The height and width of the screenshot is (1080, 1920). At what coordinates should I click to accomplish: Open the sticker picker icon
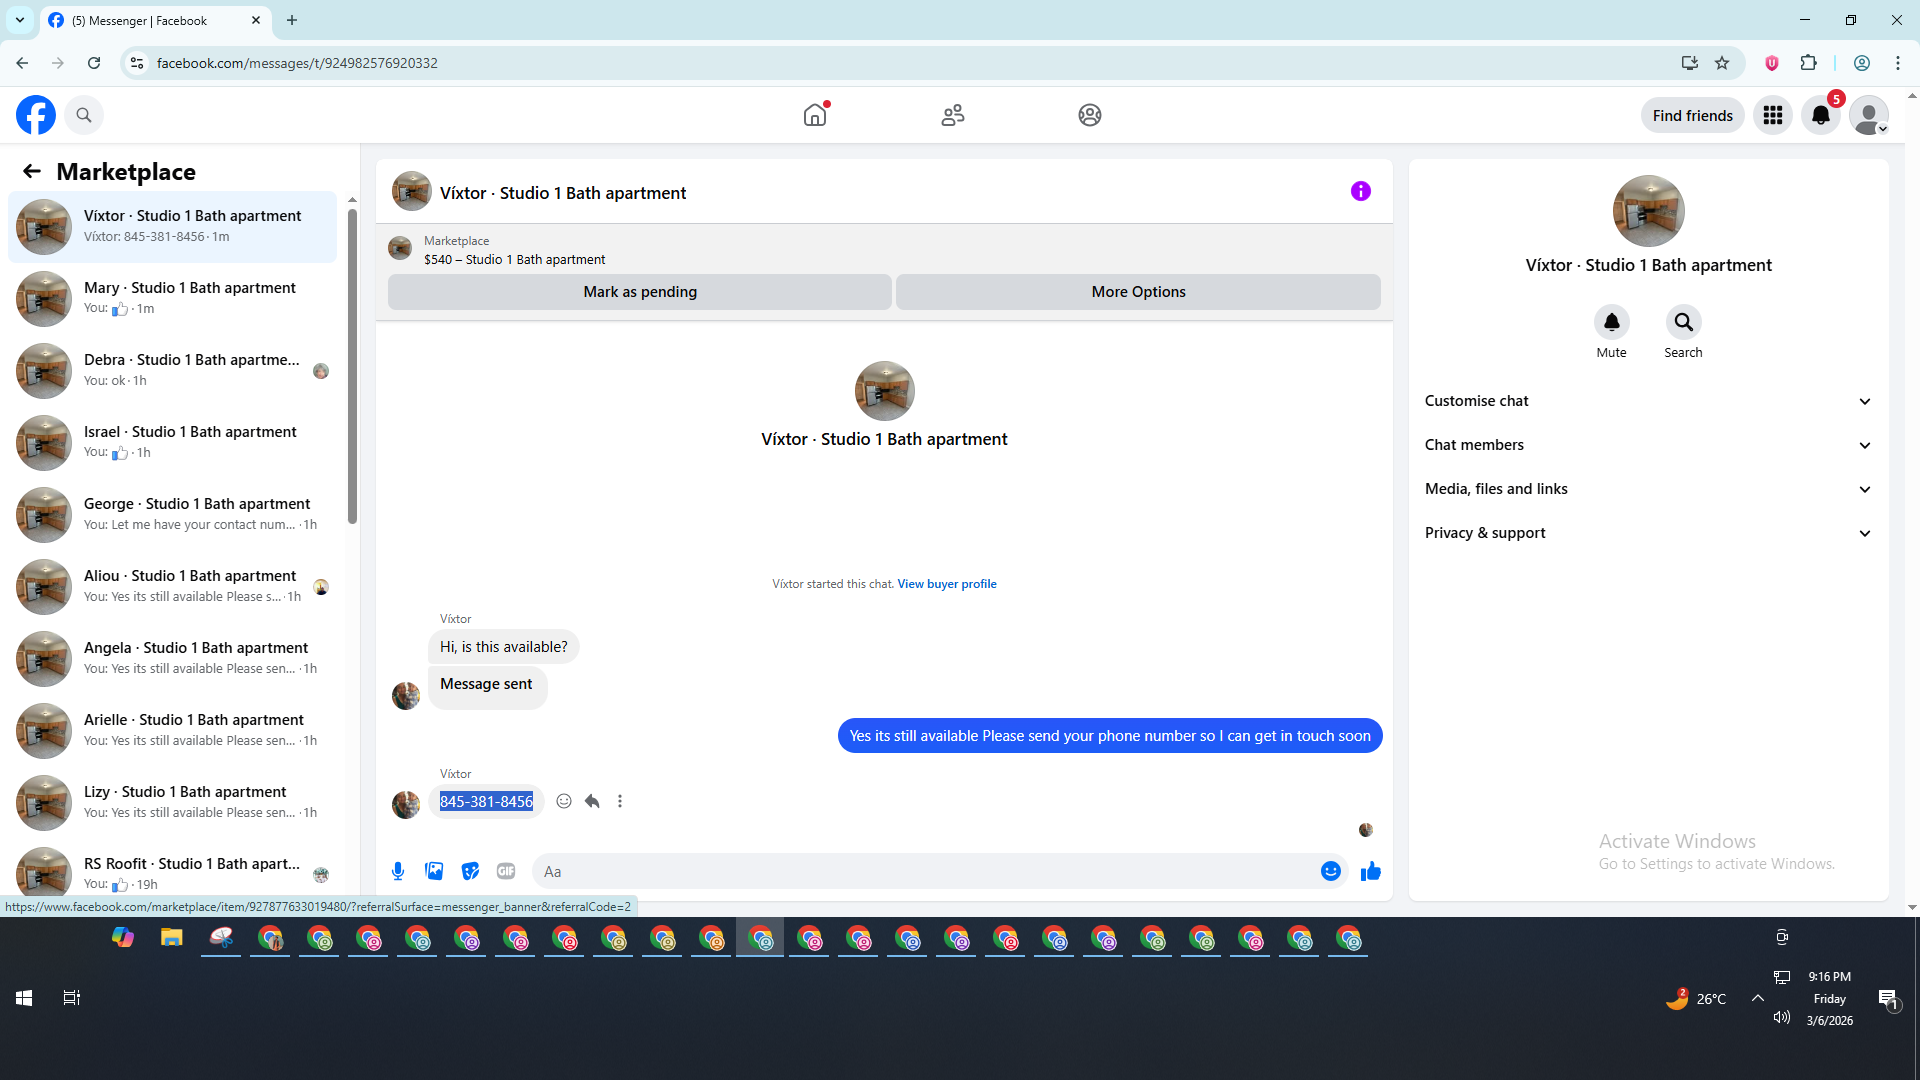(470, 871)
